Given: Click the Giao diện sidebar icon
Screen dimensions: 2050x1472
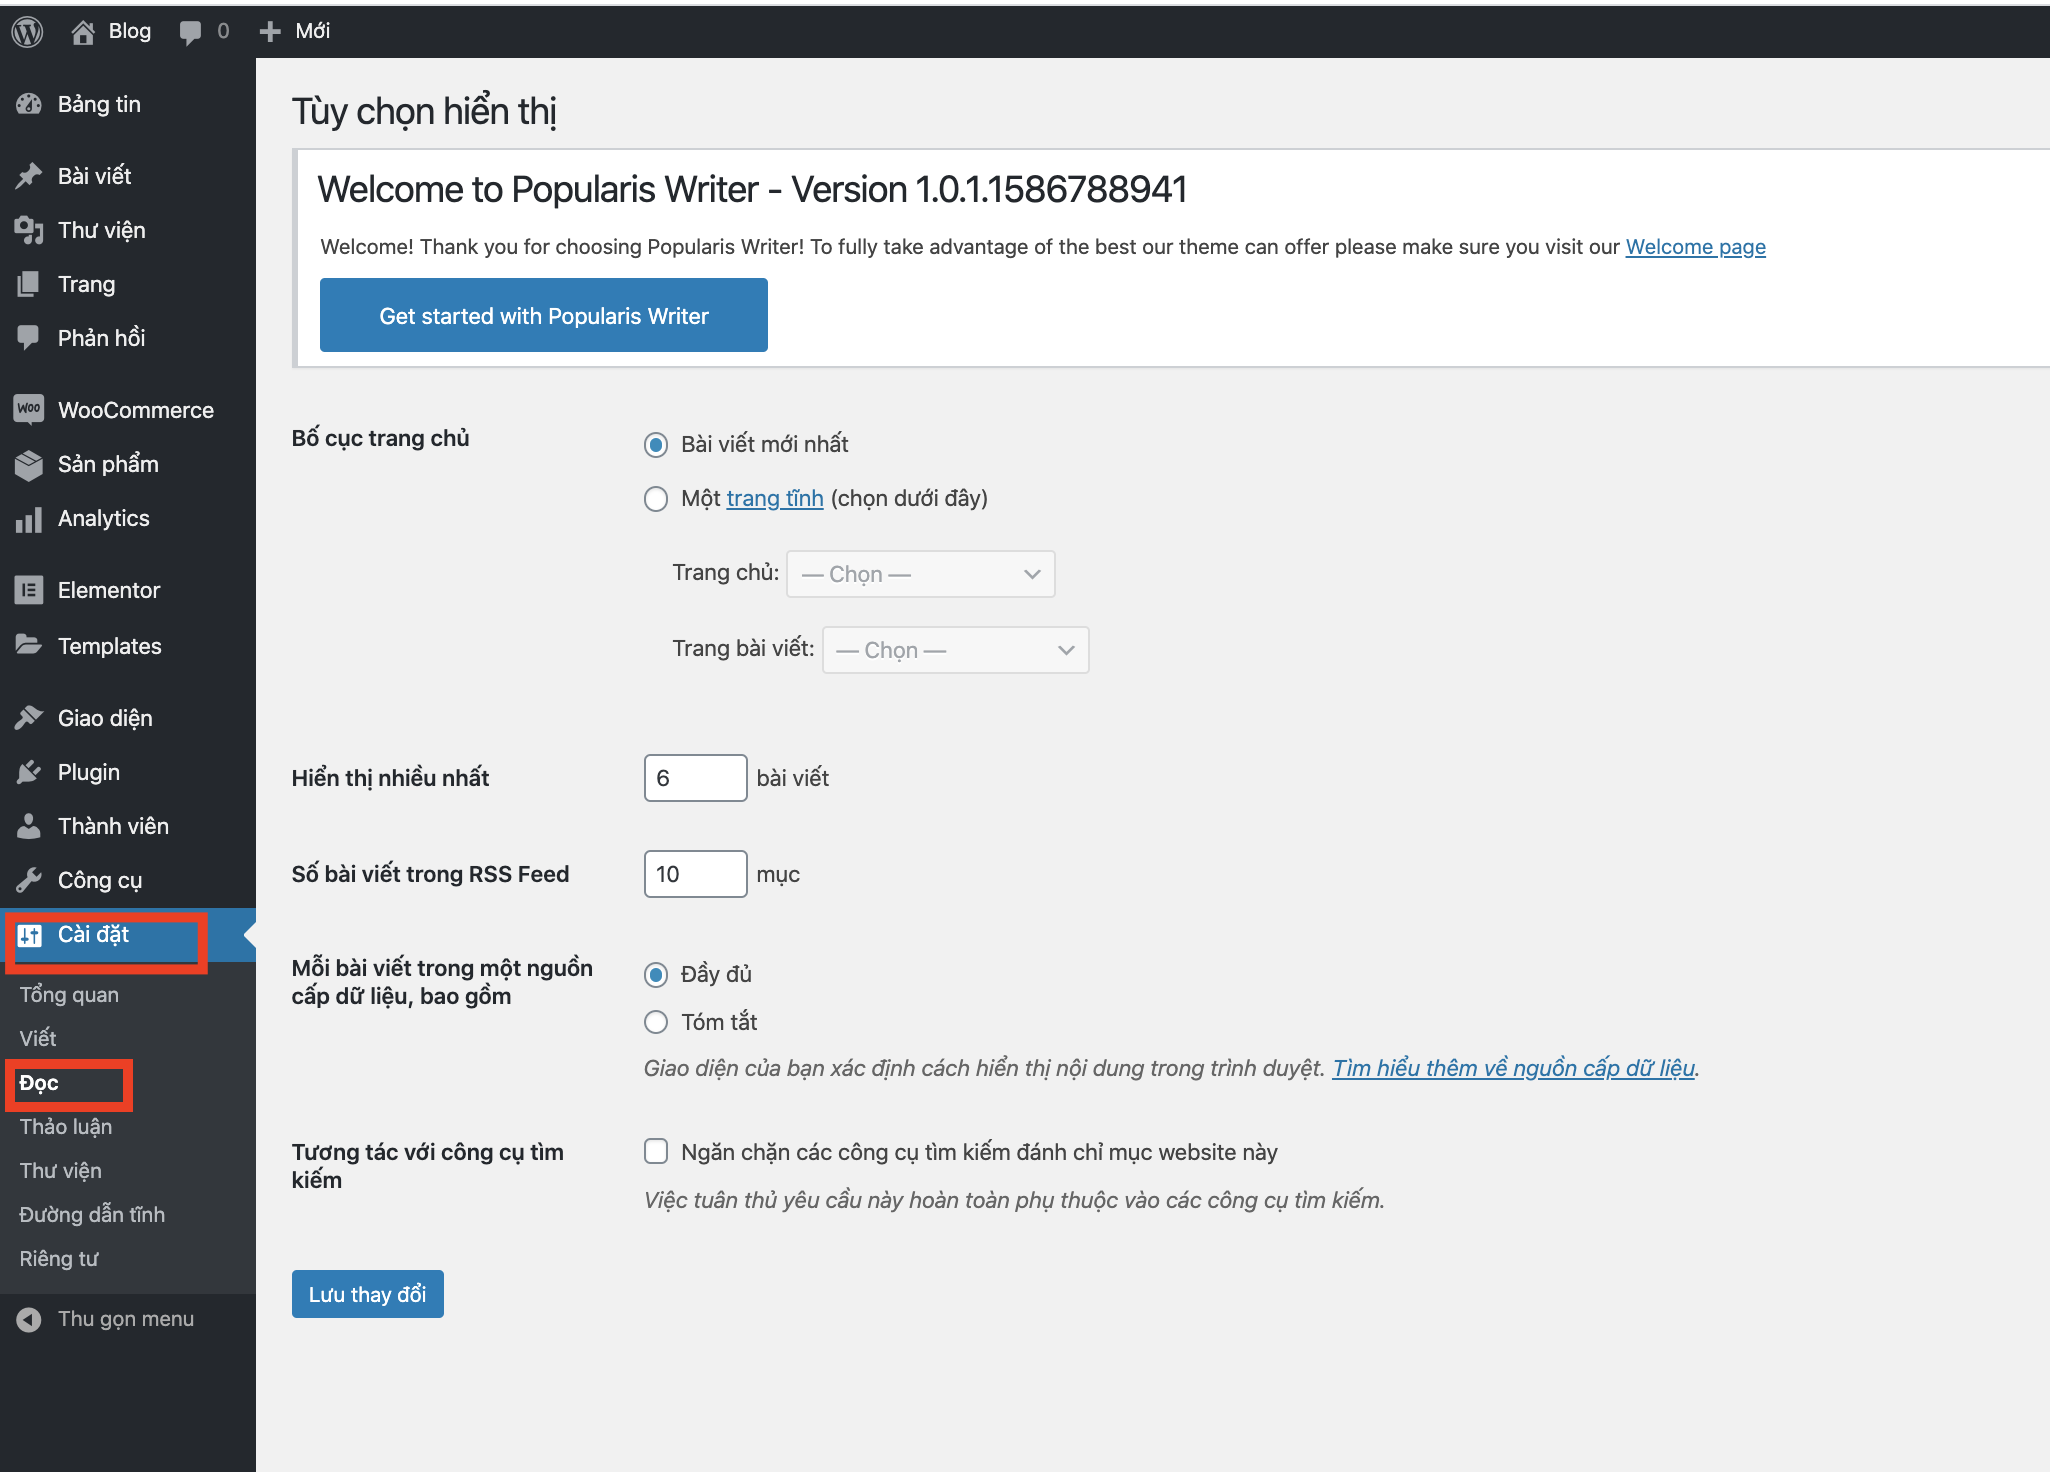Looking at the screenshot, I should [x=30, y=719].
